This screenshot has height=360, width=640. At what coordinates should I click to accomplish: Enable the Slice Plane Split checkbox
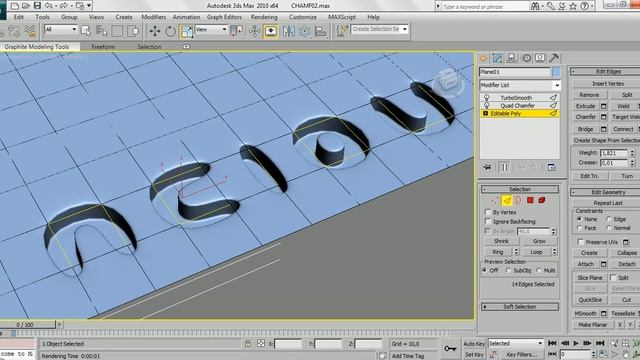[613, 278]
